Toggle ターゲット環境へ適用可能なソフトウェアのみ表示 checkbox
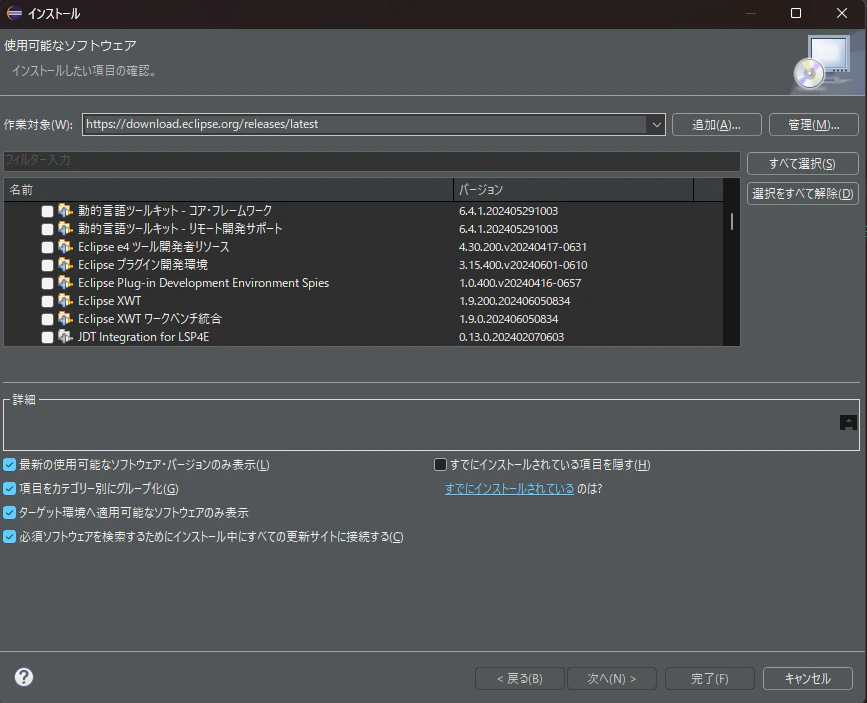867x703 pixels. [x=9, y=513]
